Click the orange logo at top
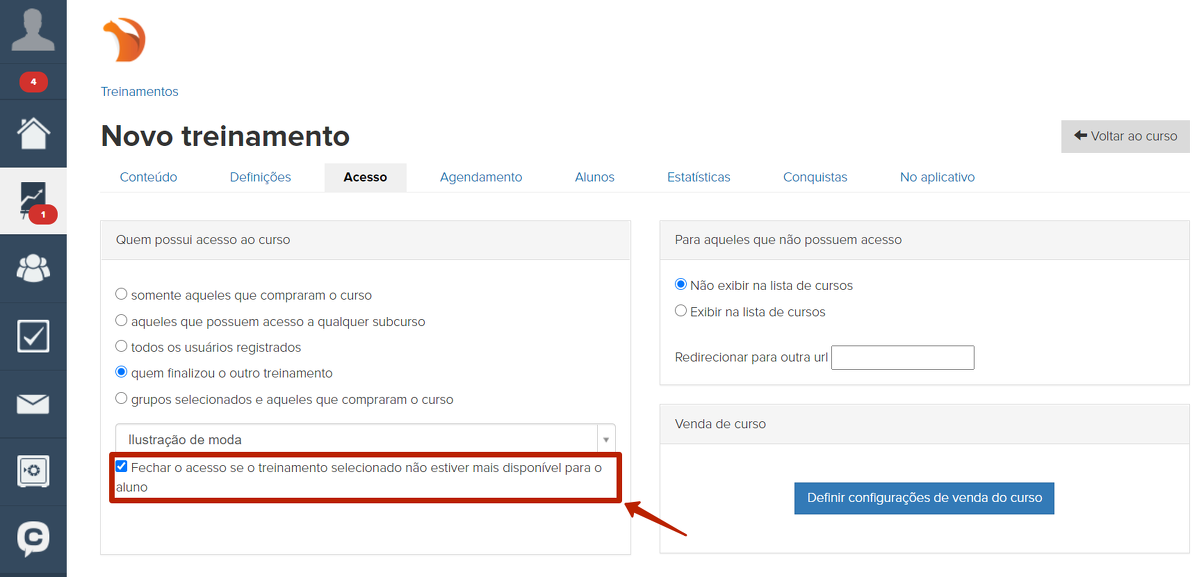The height and width of the screenshot is (577, 1199). click(x=125, y=41)
